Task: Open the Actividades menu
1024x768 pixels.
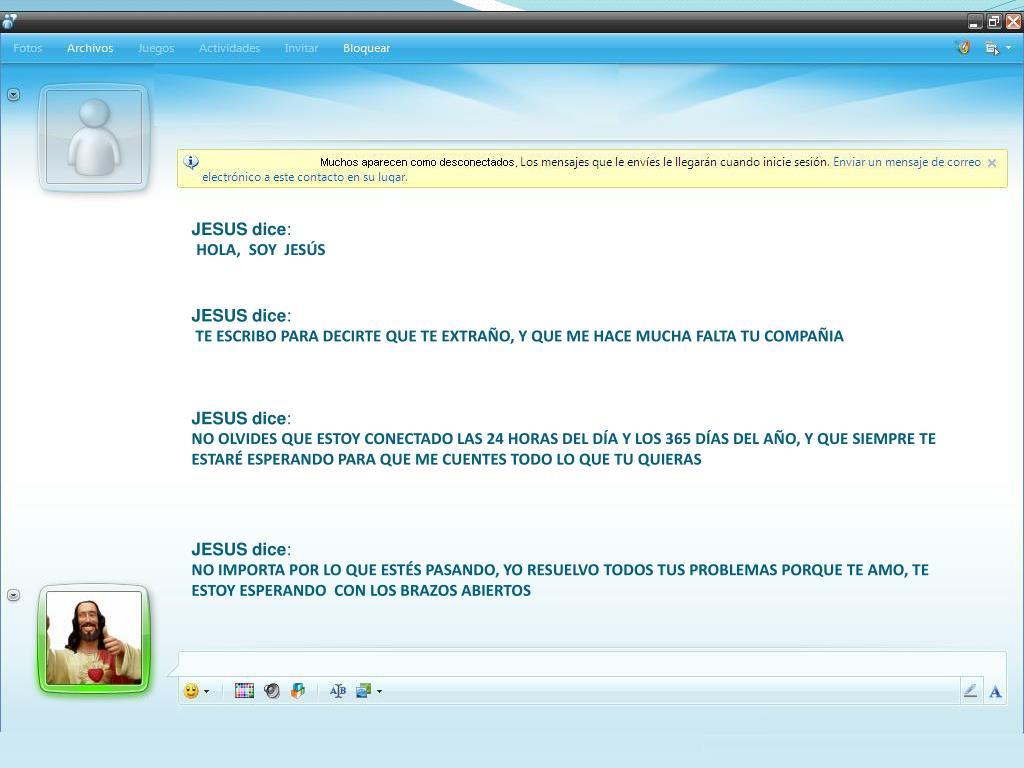Action: pyautogui.click(x=229, y=48)
